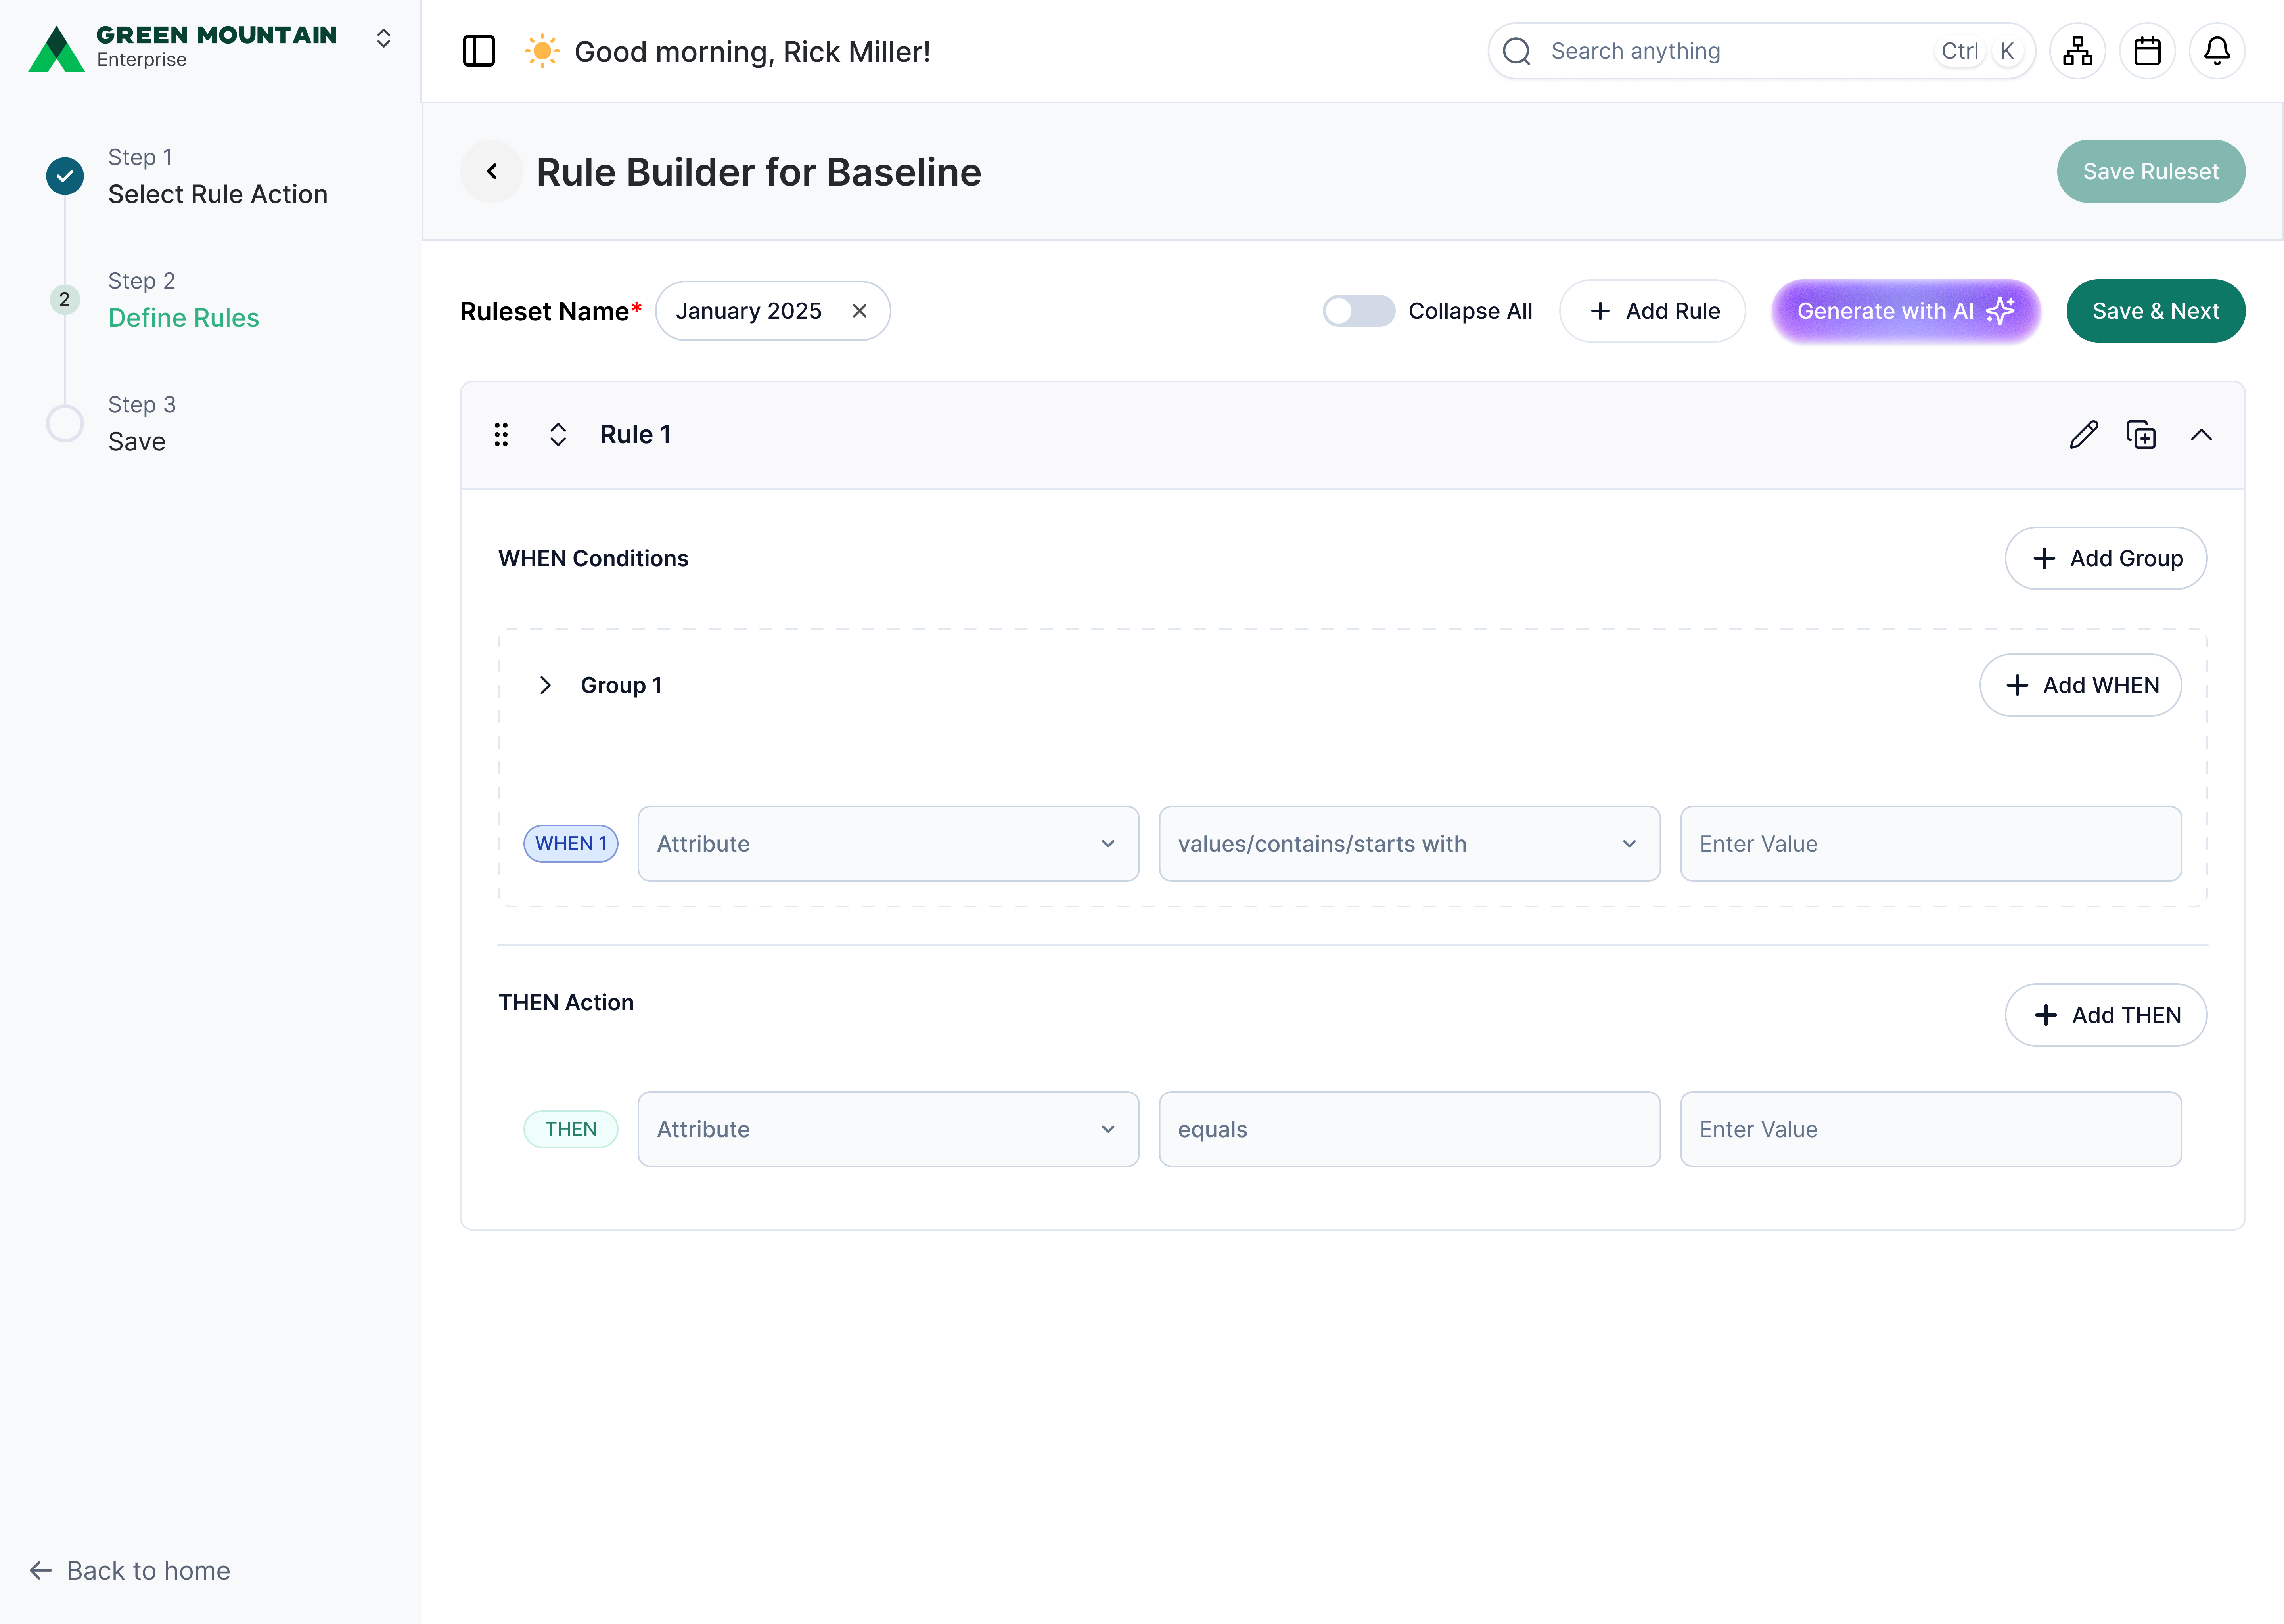This screenshot has width=2284, height=1624.
Task: Open the organization switcher arrows
Action: 383,38
